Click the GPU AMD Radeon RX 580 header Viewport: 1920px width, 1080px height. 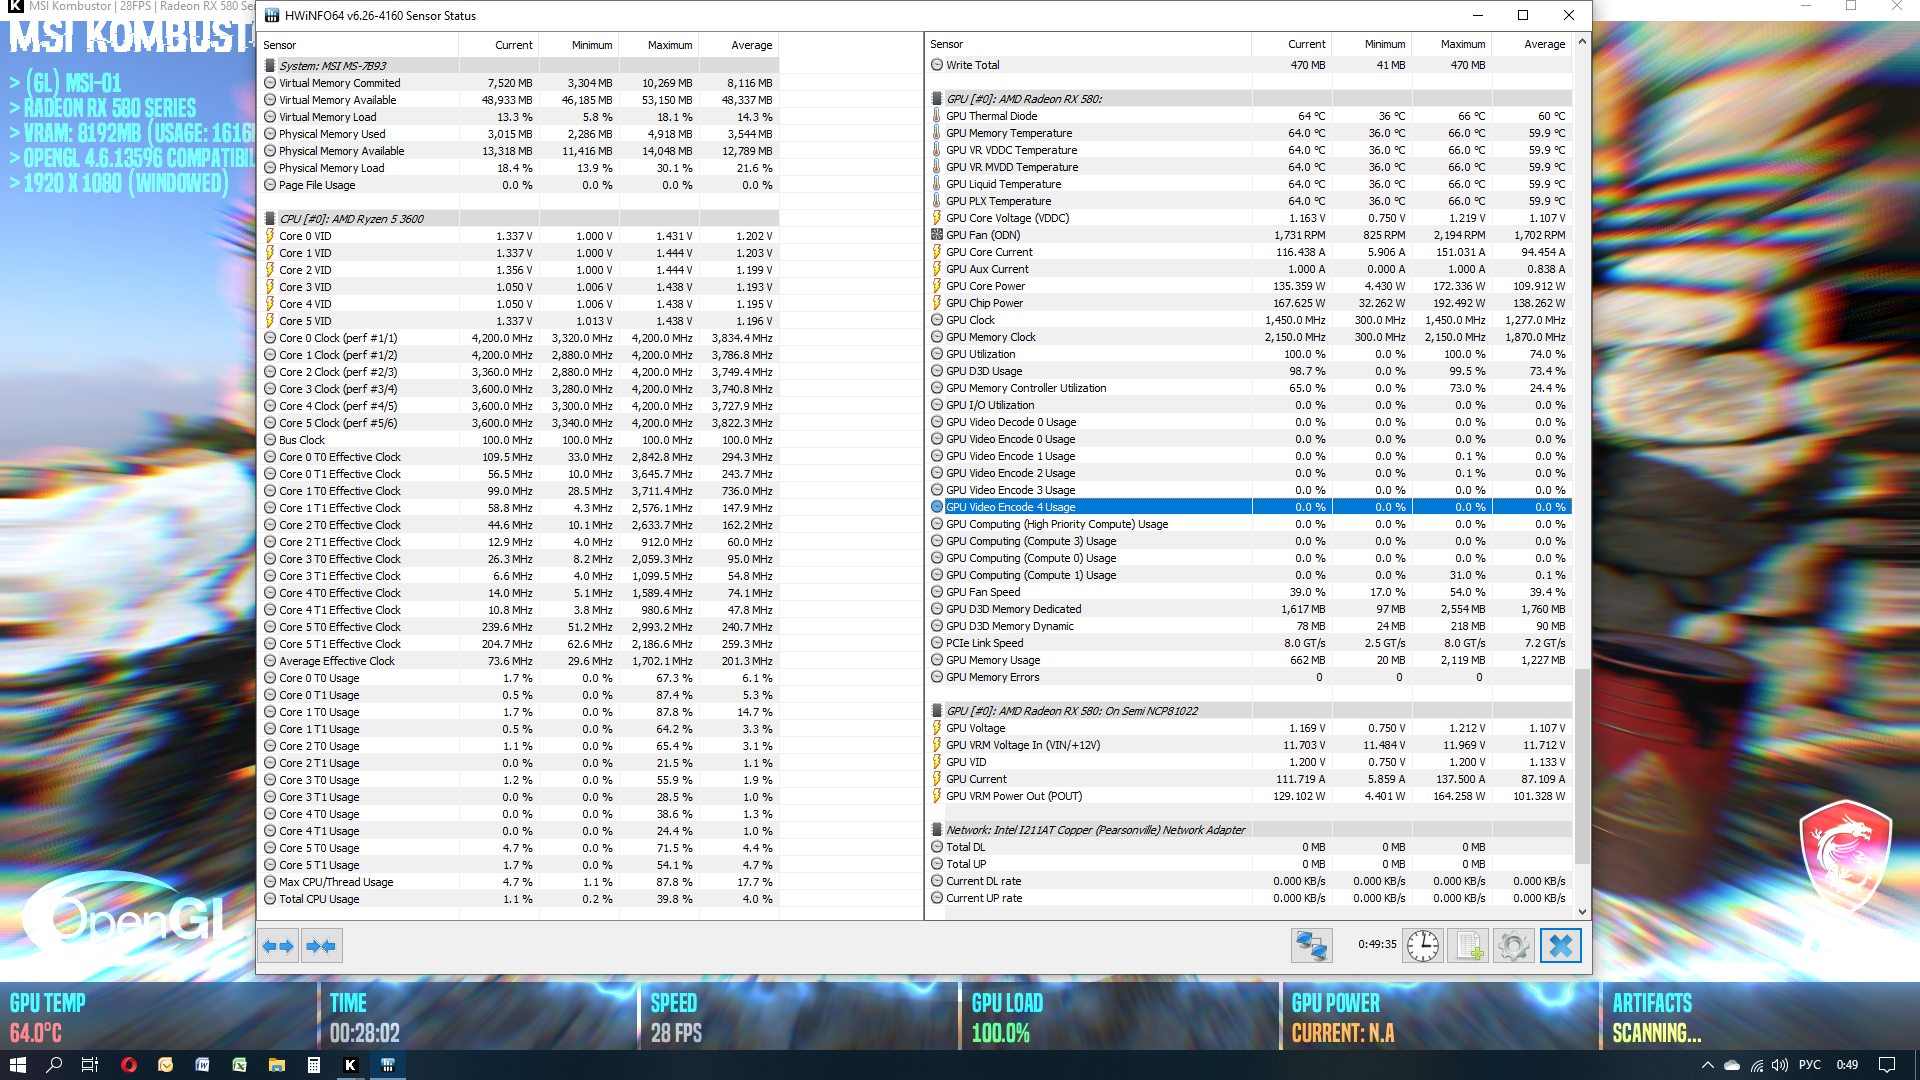[1023, 99]
